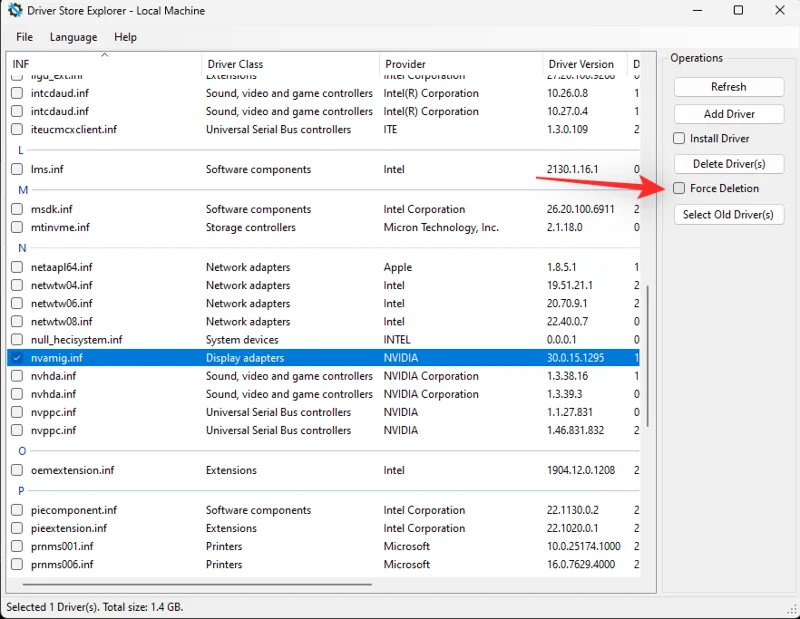Check the oemextension.inf Extensions entry
Image resolution: width=800 pixels, height=619 pixels.
click(x=17, y=470)
